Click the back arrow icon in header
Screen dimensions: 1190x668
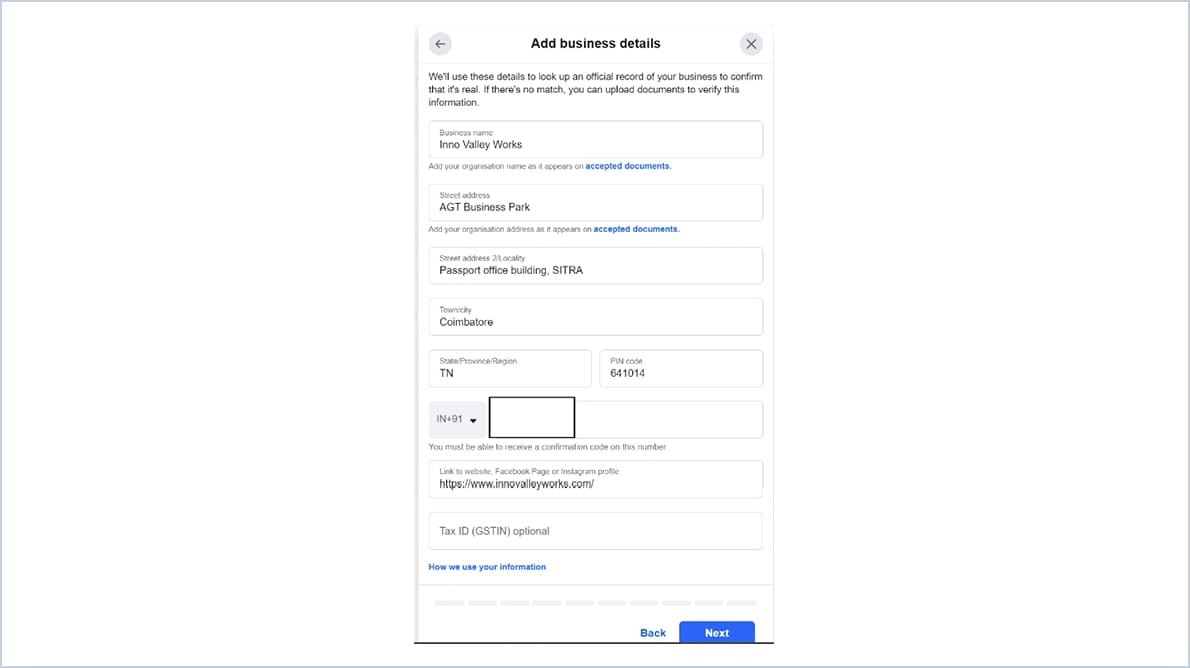(x=440, y=44)
